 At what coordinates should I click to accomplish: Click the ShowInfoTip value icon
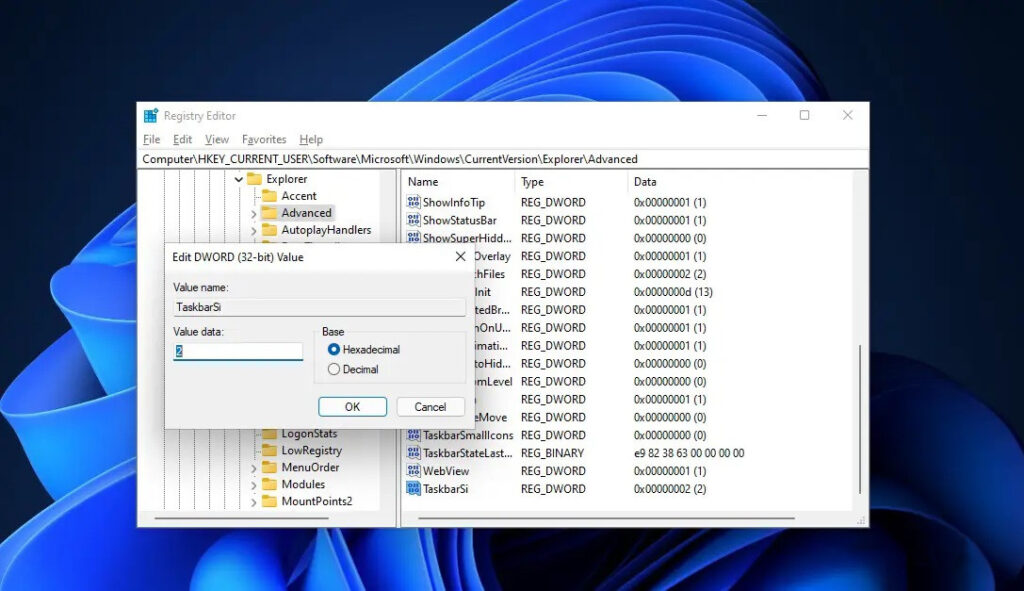pos(413,202)
